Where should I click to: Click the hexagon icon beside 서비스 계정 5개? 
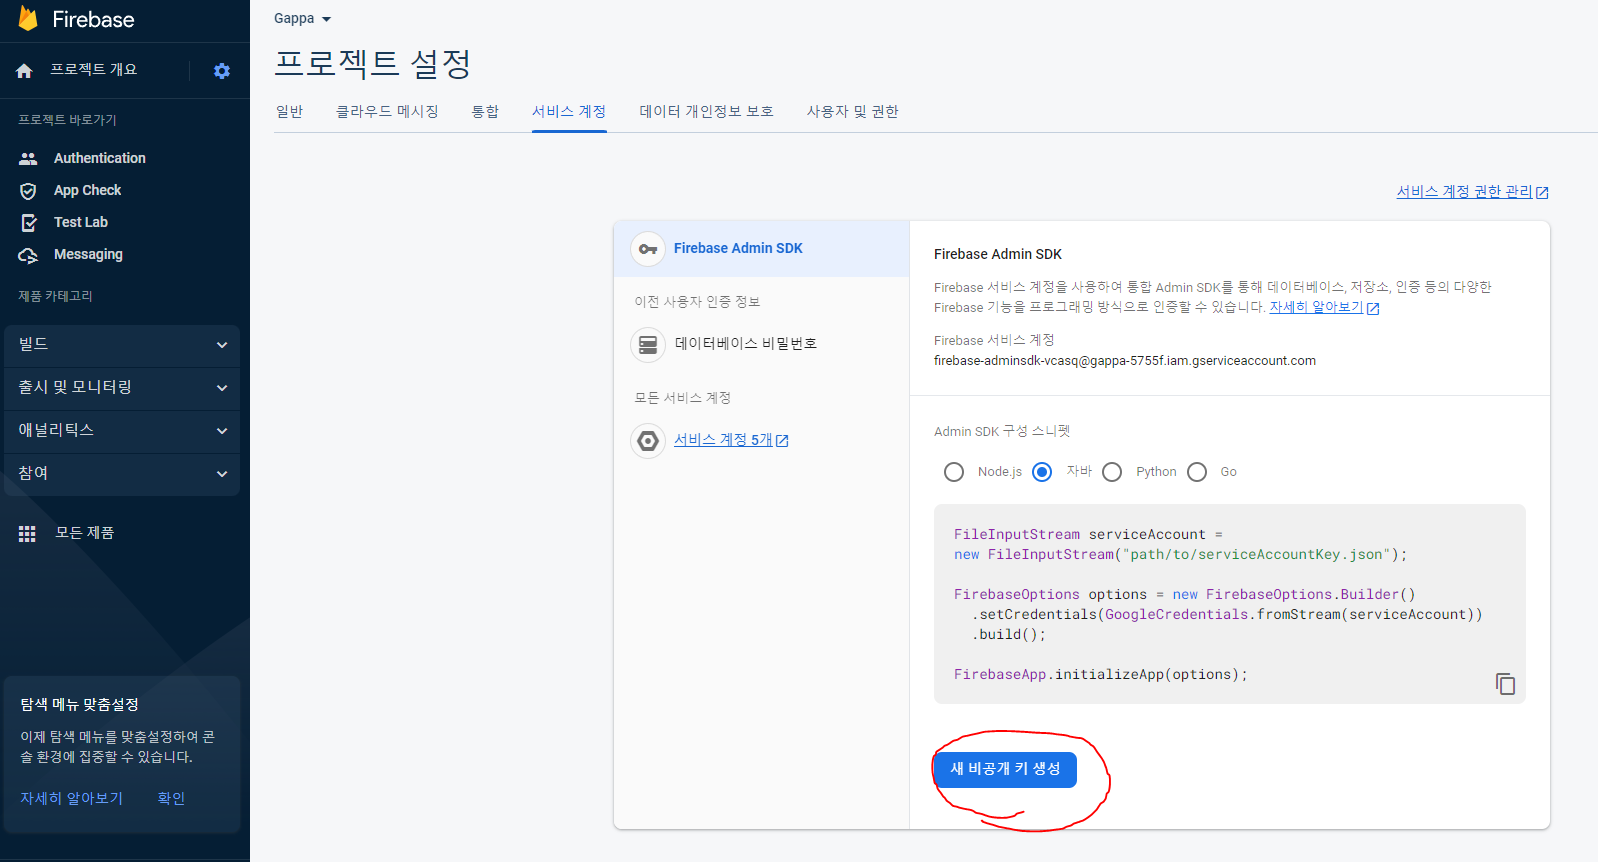[x=648, y=440]
